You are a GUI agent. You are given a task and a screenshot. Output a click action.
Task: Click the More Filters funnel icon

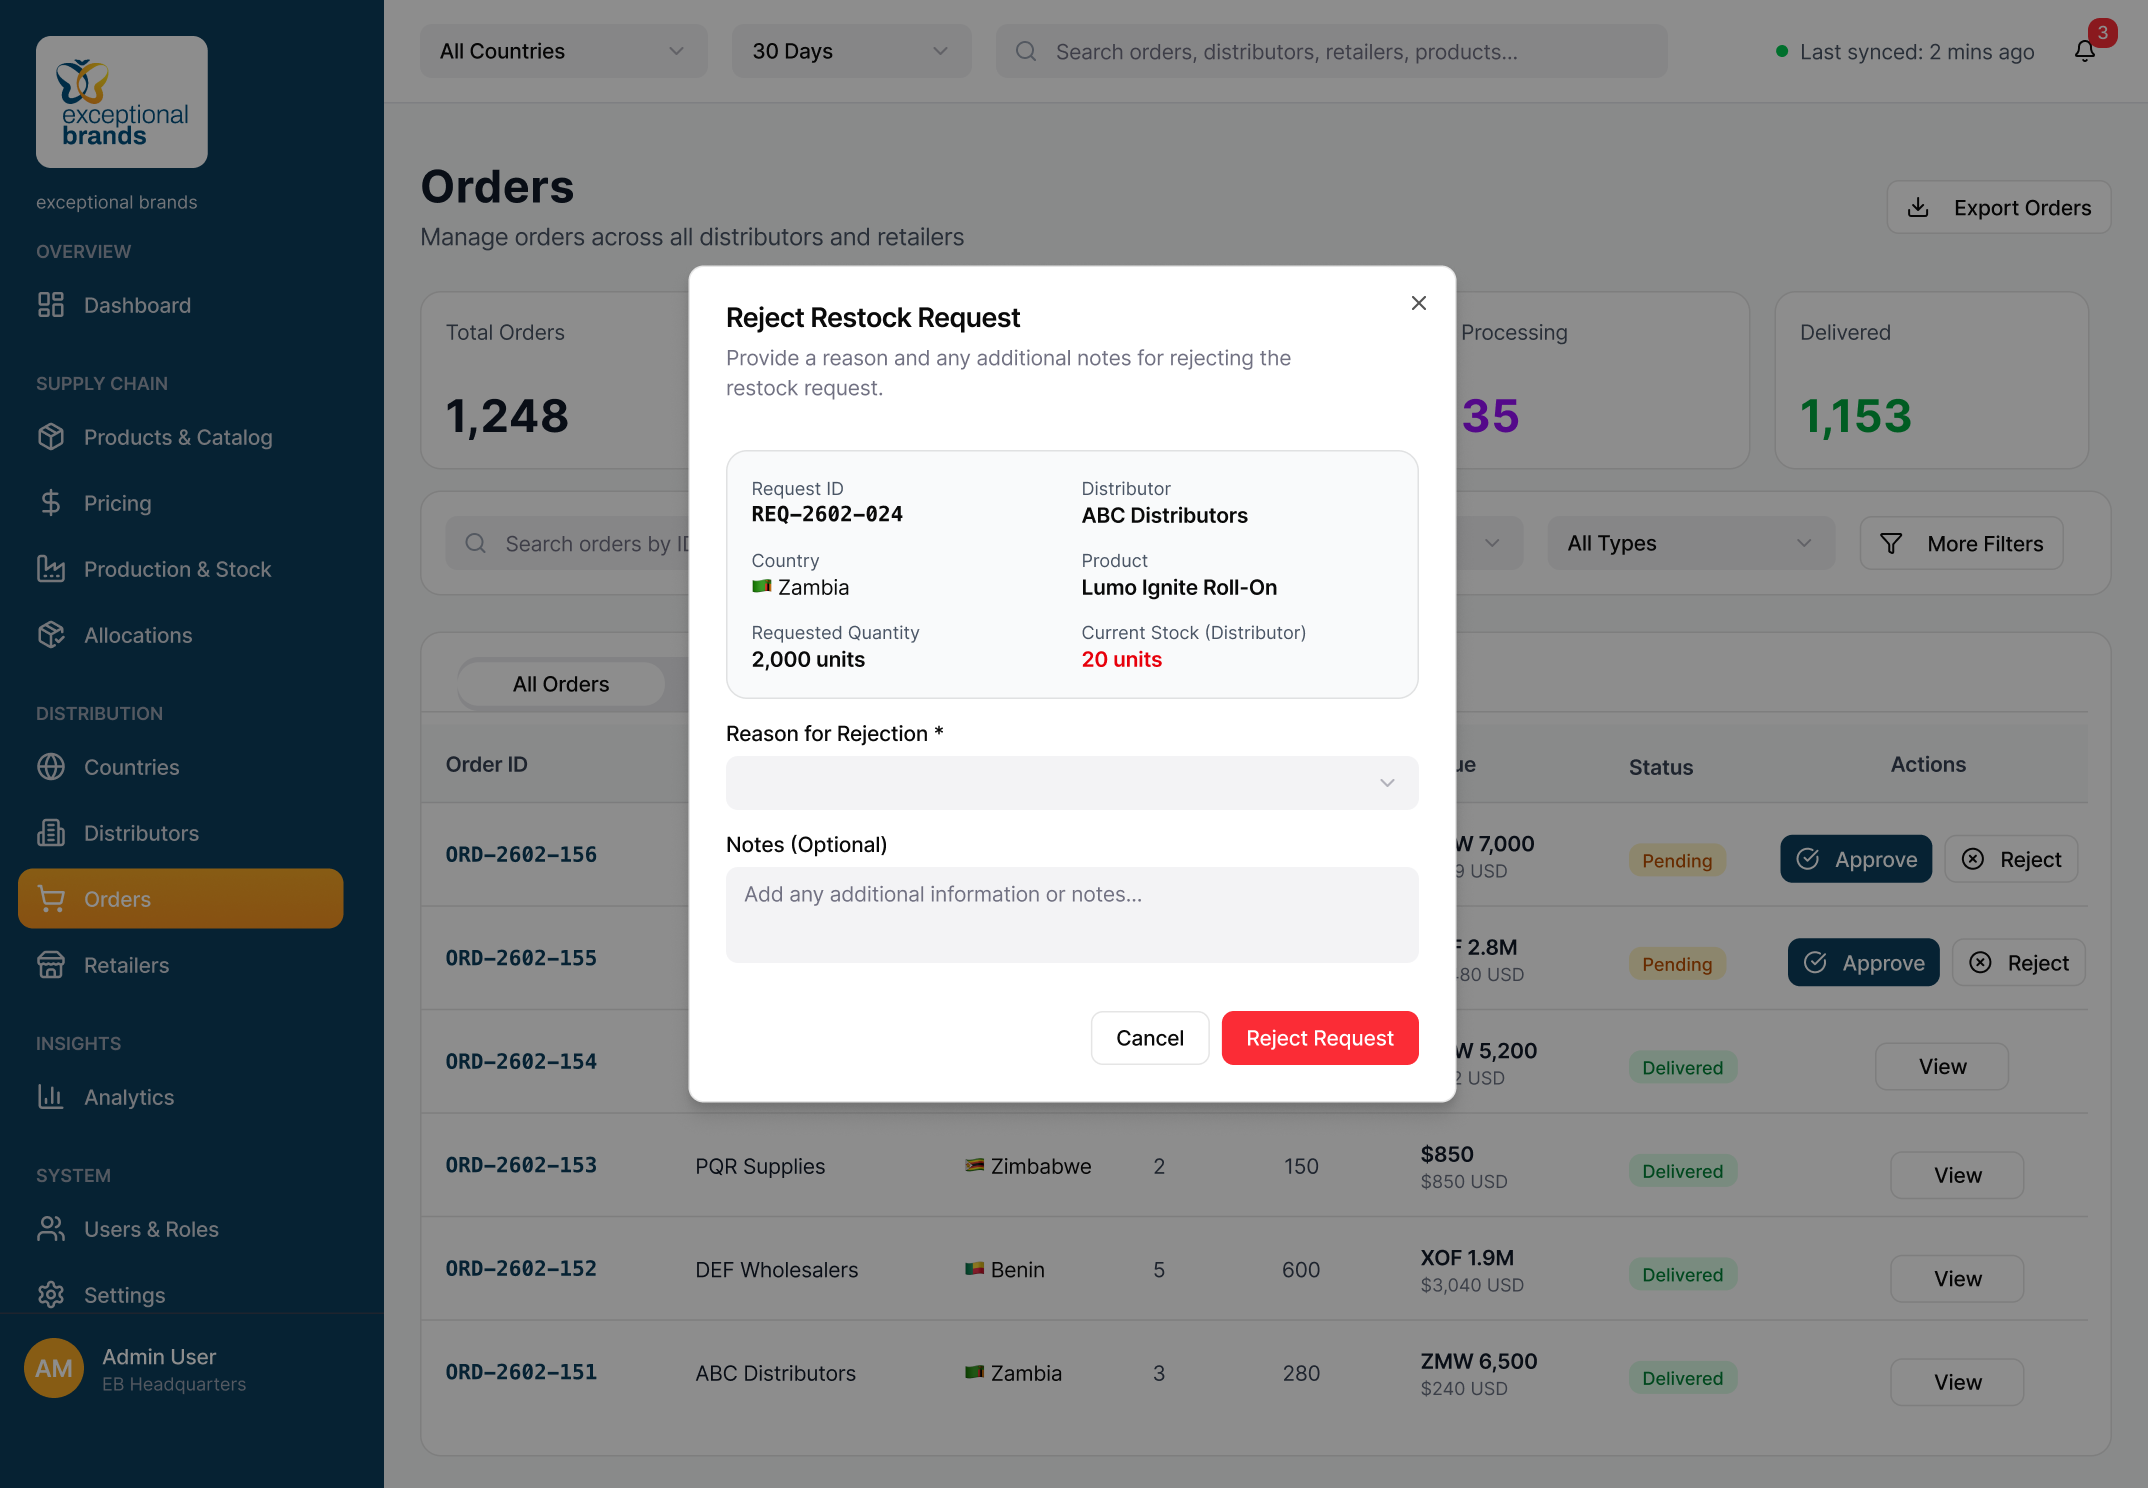pyautogui.click(x=1891, y=544)
